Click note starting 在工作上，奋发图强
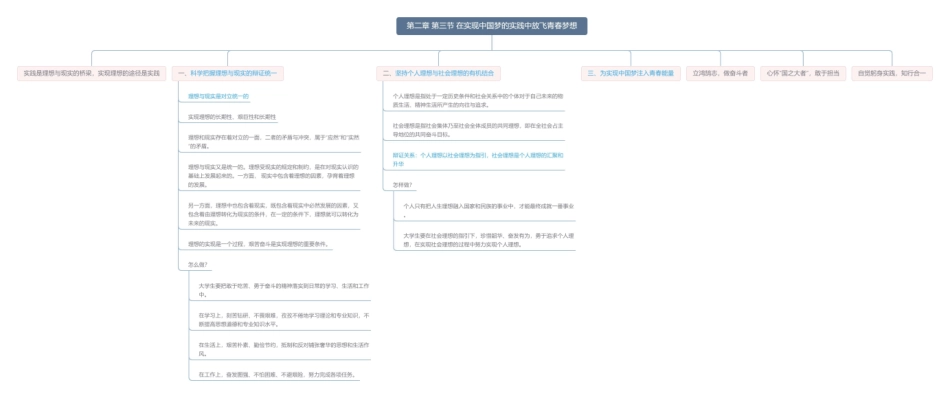This screenshot has height=398, width=950. 277,375
